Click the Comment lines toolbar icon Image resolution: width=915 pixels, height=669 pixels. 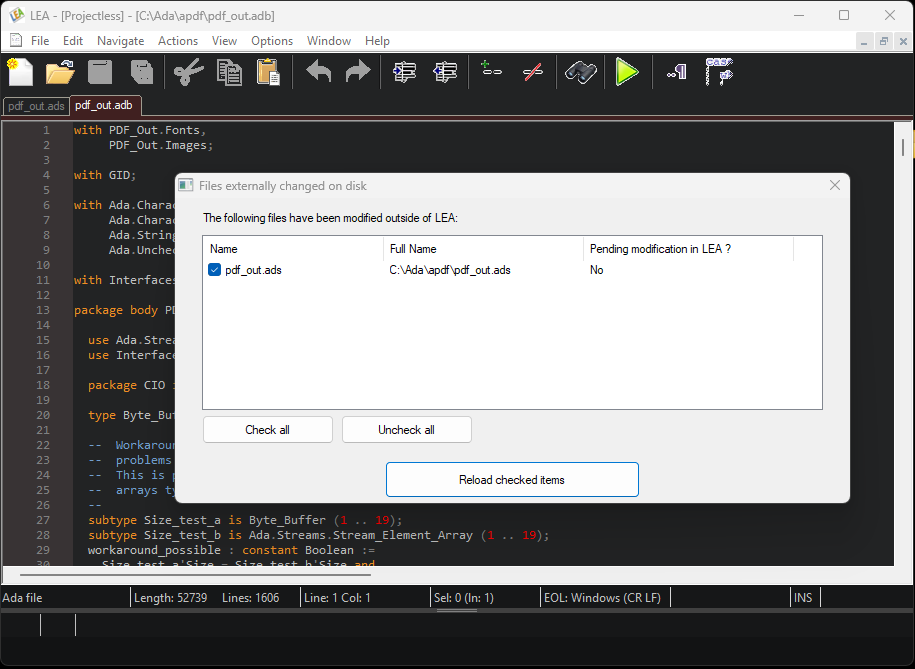491,72
